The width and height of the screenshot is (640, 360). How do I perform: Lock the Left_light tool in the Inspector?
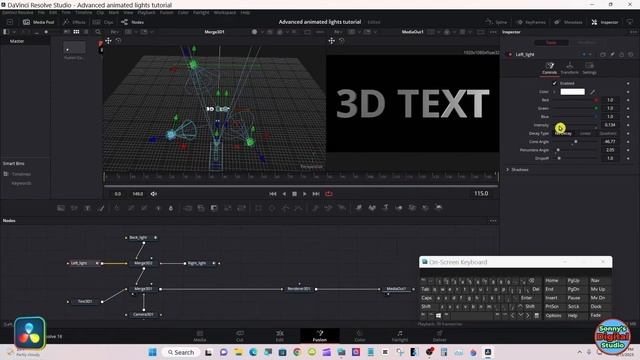[x=622, y=54]
